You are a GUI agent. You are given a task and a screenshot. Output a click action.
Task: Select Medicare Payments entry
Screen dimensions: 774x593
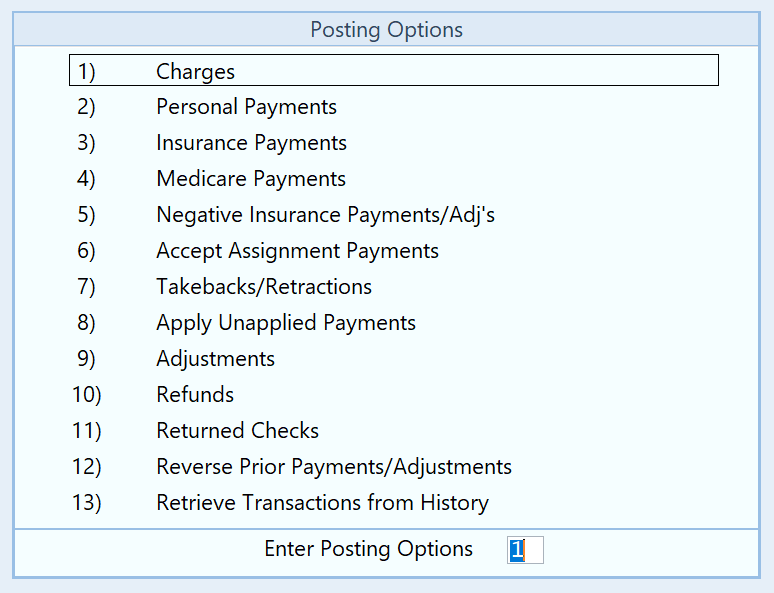click(x=251, y=179)
